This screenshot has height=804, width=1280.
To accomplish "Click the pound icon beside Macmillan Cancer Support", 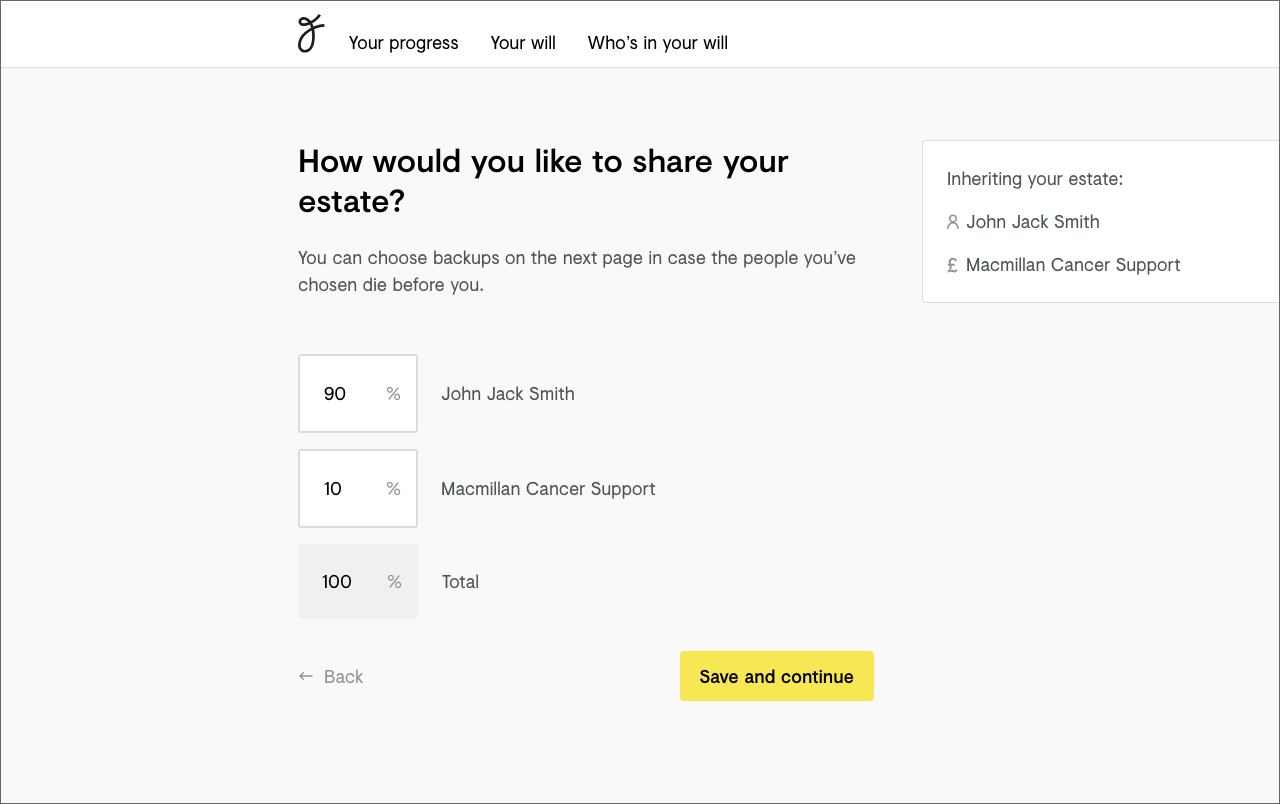I will (953, 265).
